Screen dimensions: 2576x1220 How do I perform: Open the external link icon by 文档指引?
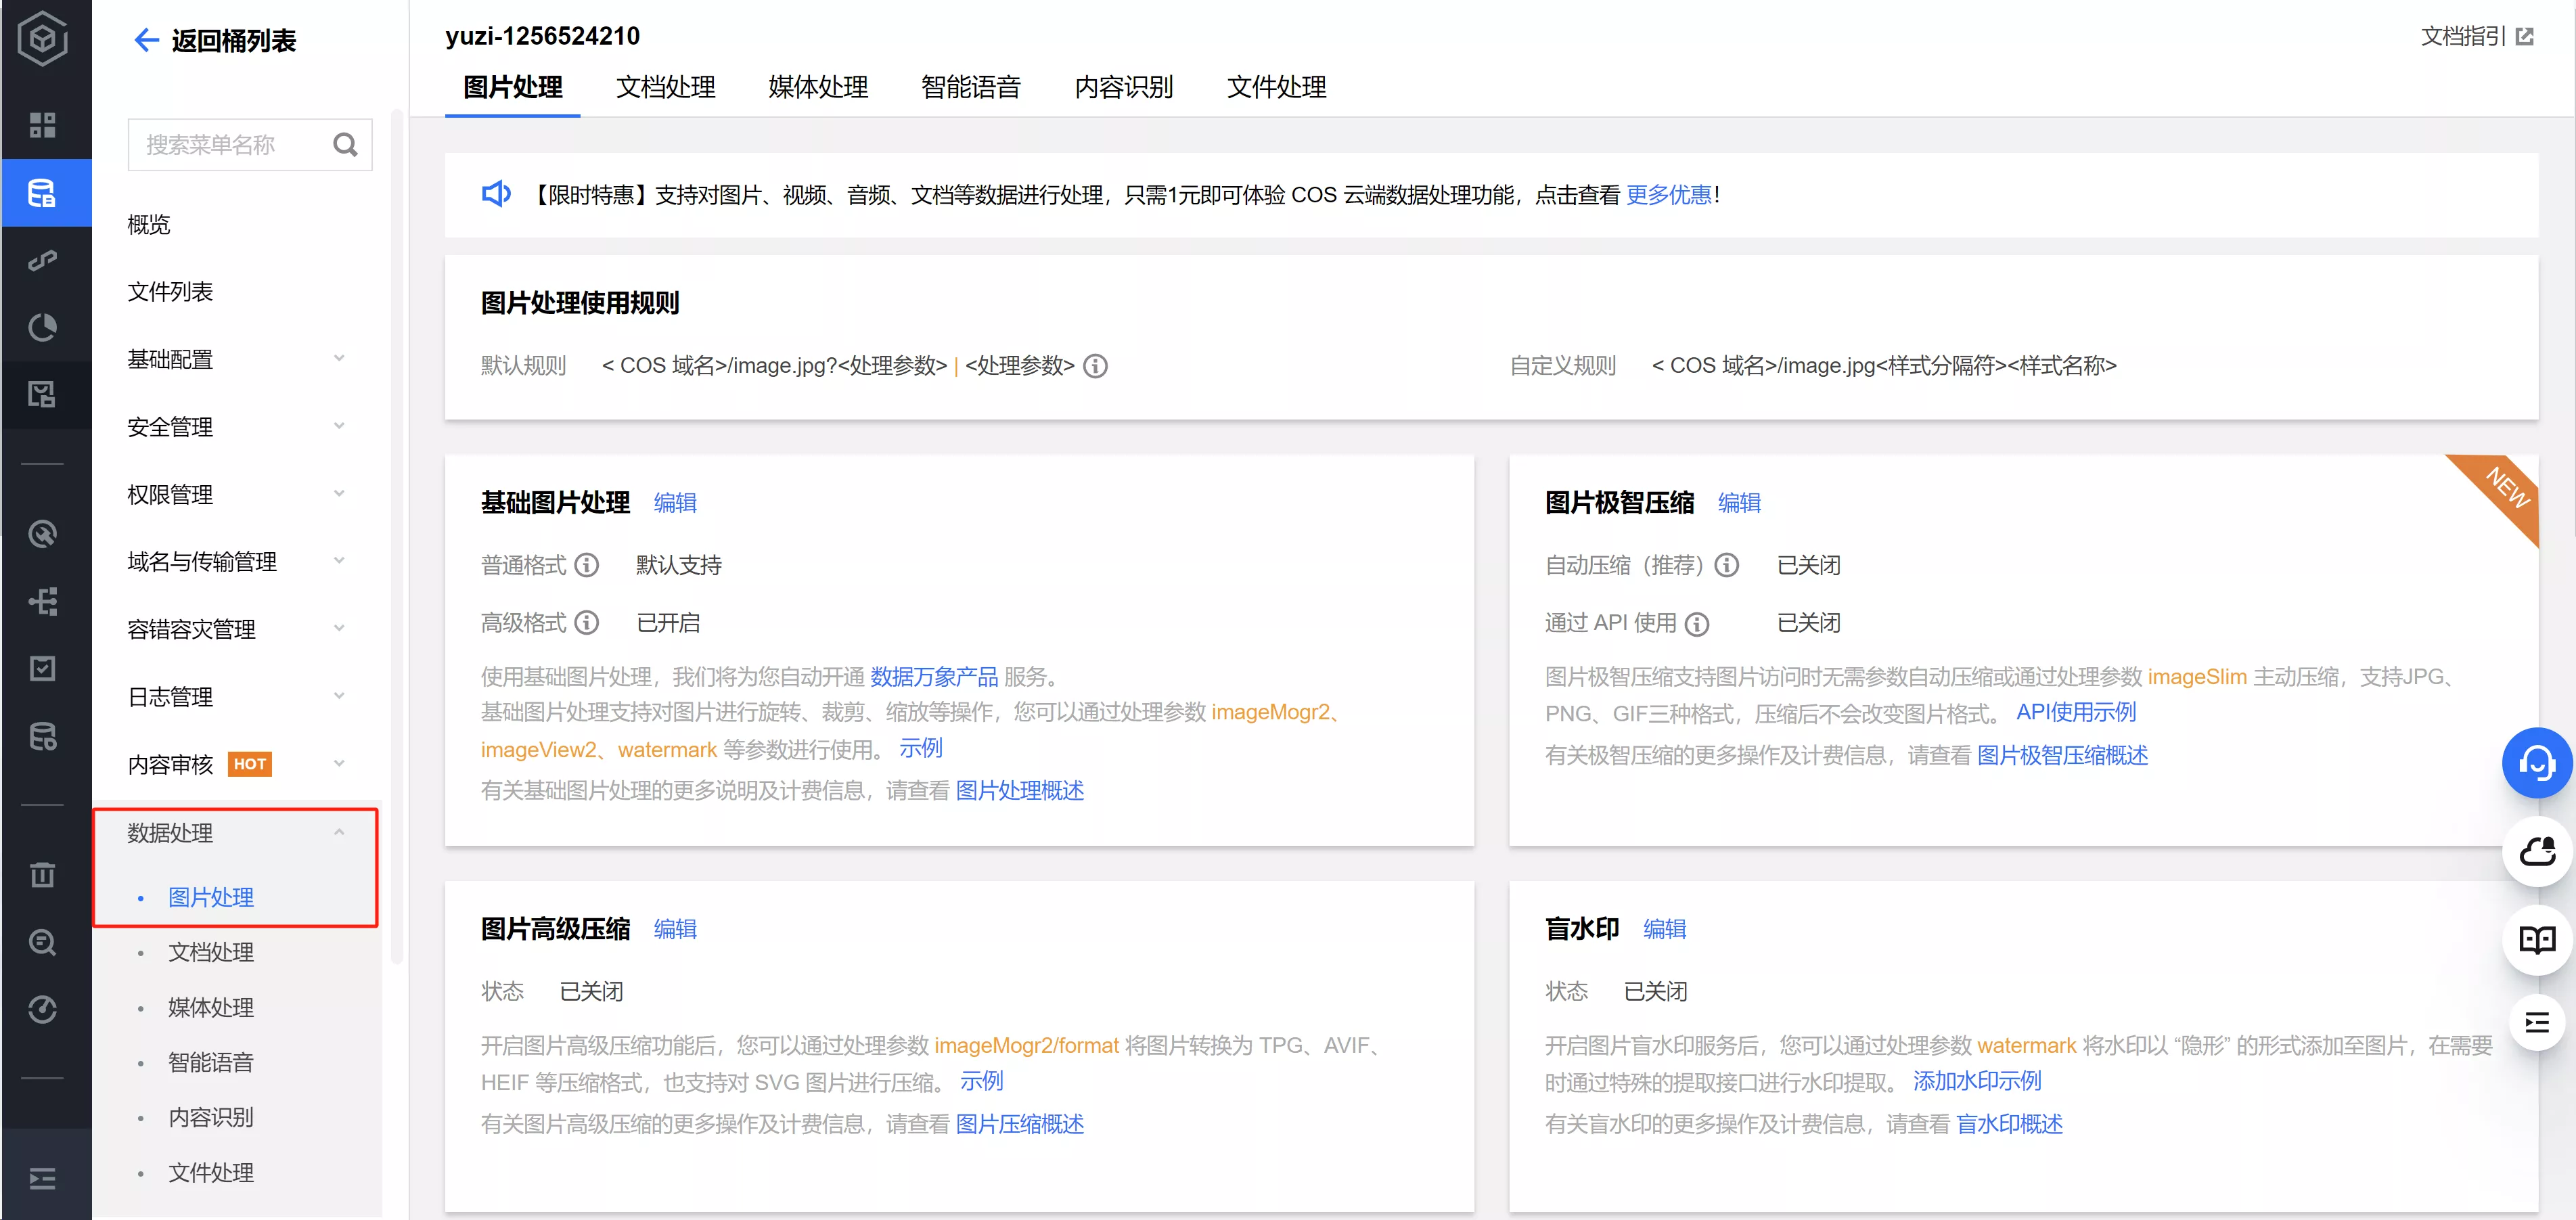point(2525,37)
